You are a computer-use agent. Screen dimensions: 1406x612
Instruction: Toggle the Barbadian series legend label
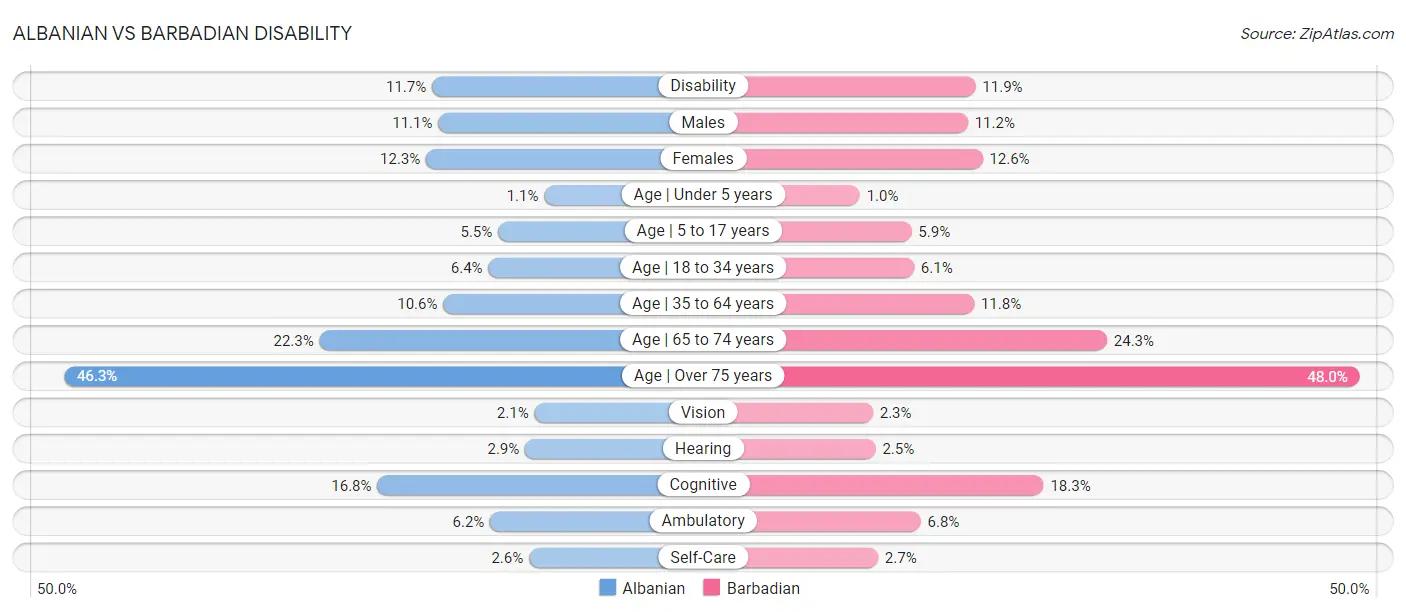click(763, 588)
